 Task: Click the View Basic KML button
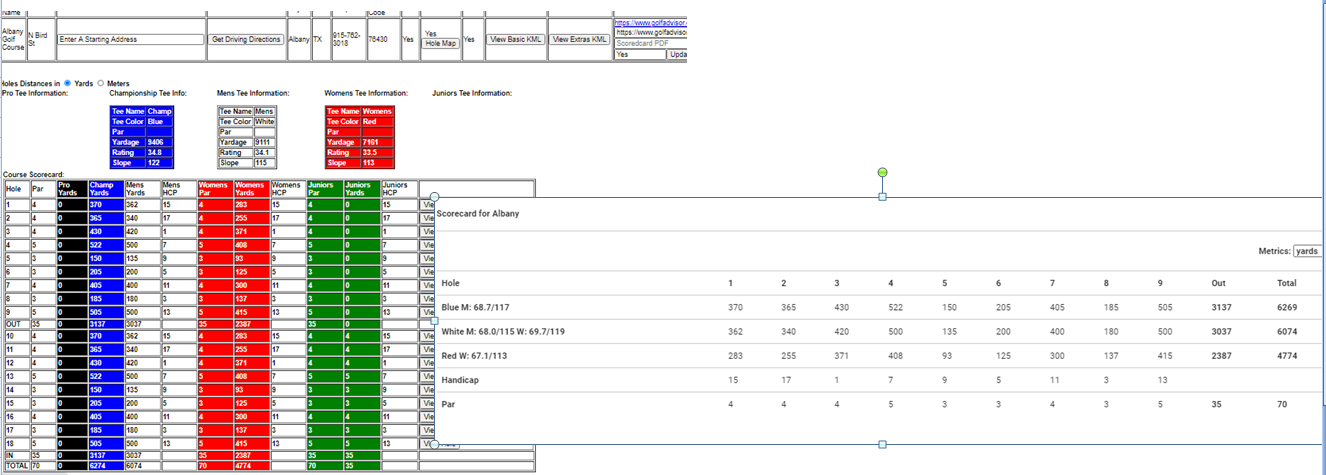tap(514, 40)
